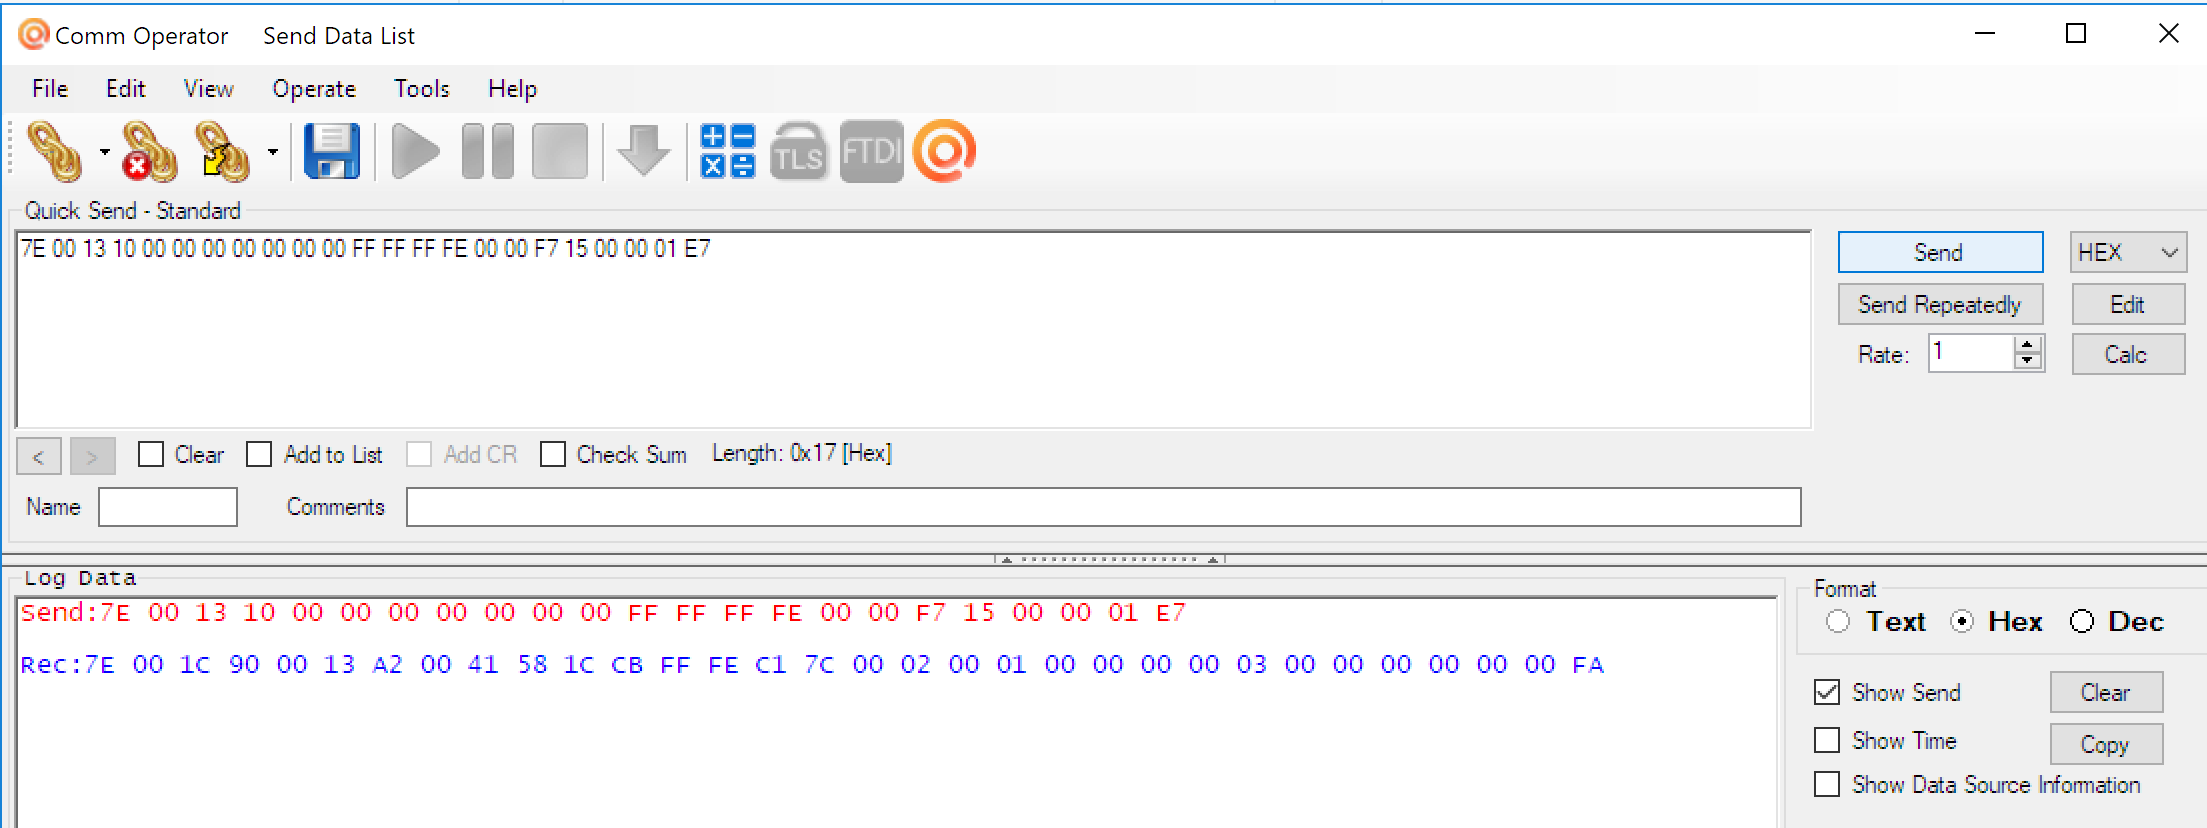Click the Stop toolbar button
Viewport: 2207px width, 828px height.
[x=560, y=152]
